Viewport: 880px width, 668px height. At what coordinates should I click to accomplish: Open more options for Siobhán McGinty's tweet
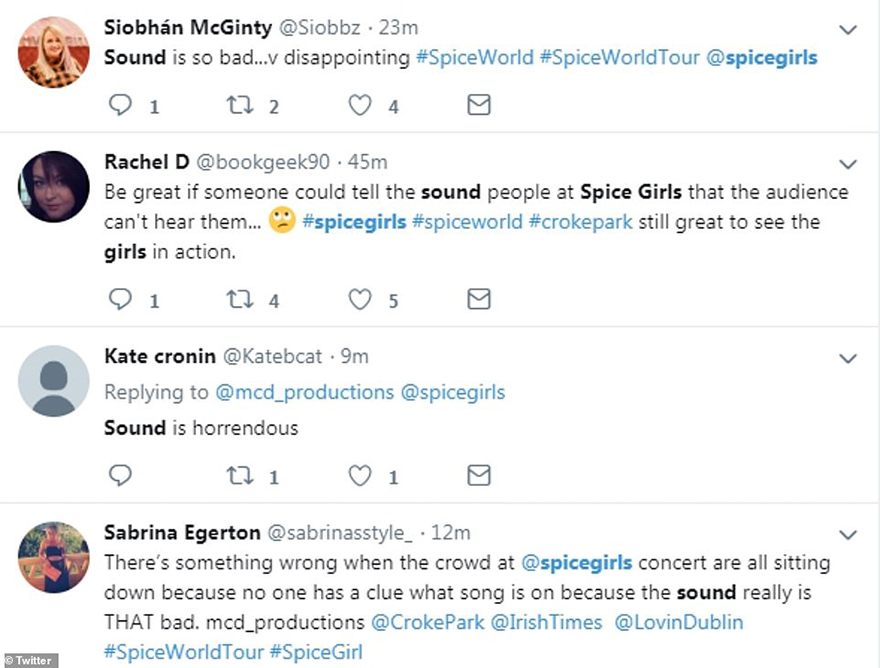point(848,30)
